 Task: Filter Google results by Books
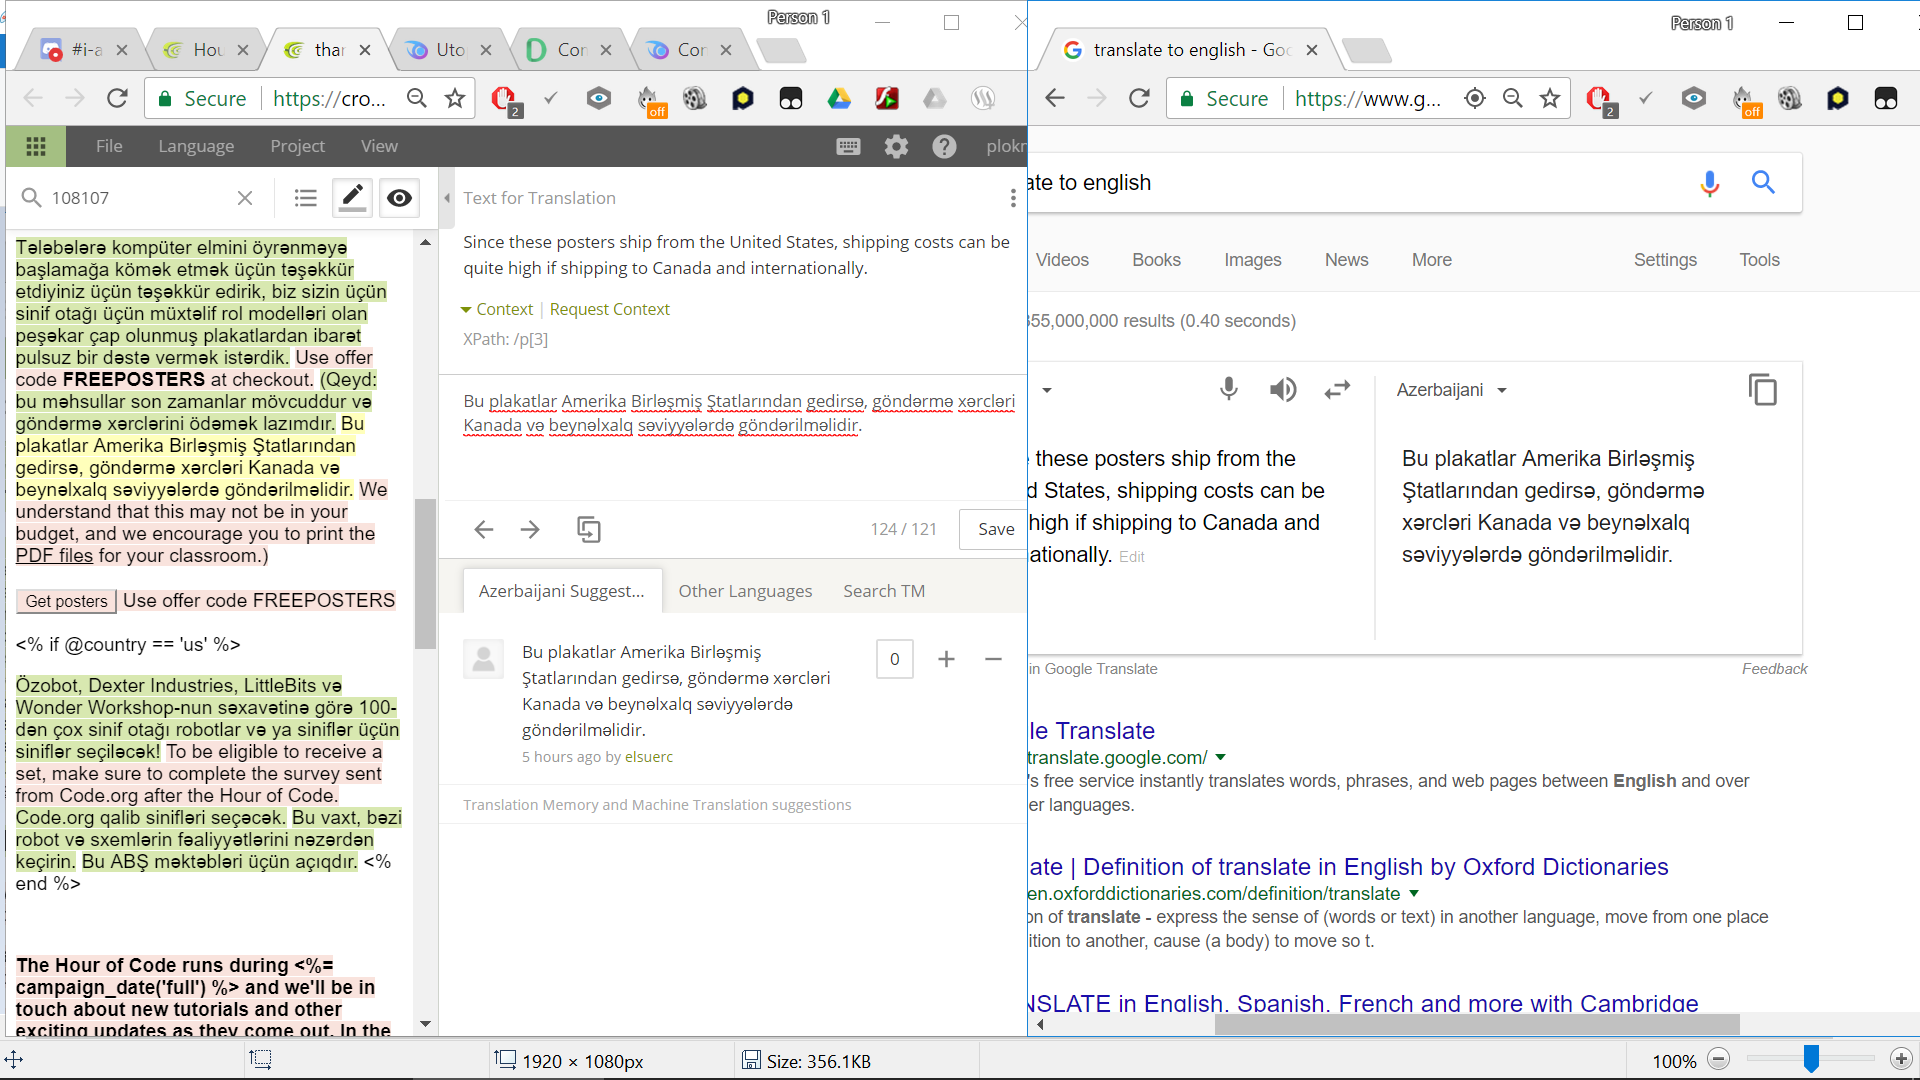[1156, 260]
